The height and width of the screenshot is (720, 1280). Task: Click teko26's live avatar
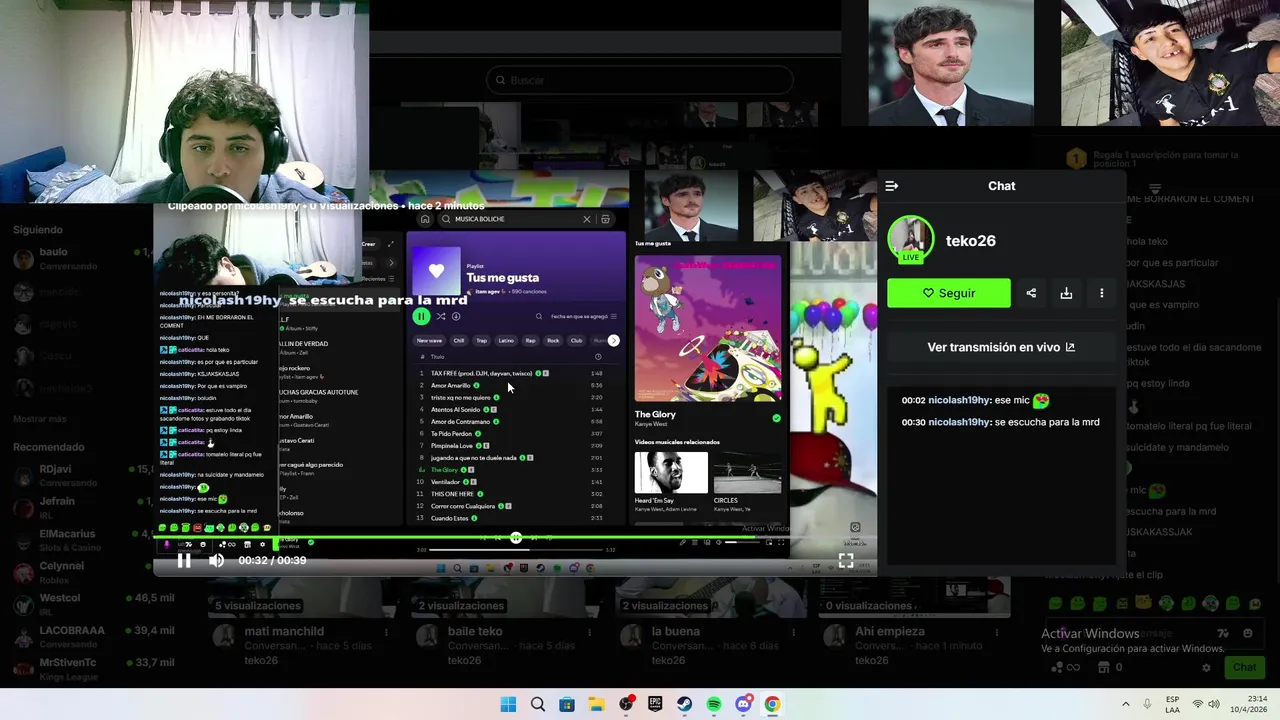[x=911, y=240]
